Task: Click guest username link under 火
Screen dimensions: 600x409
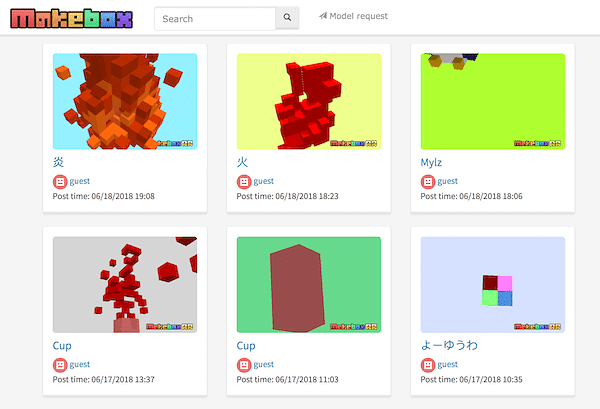Action: pos(263,182)
